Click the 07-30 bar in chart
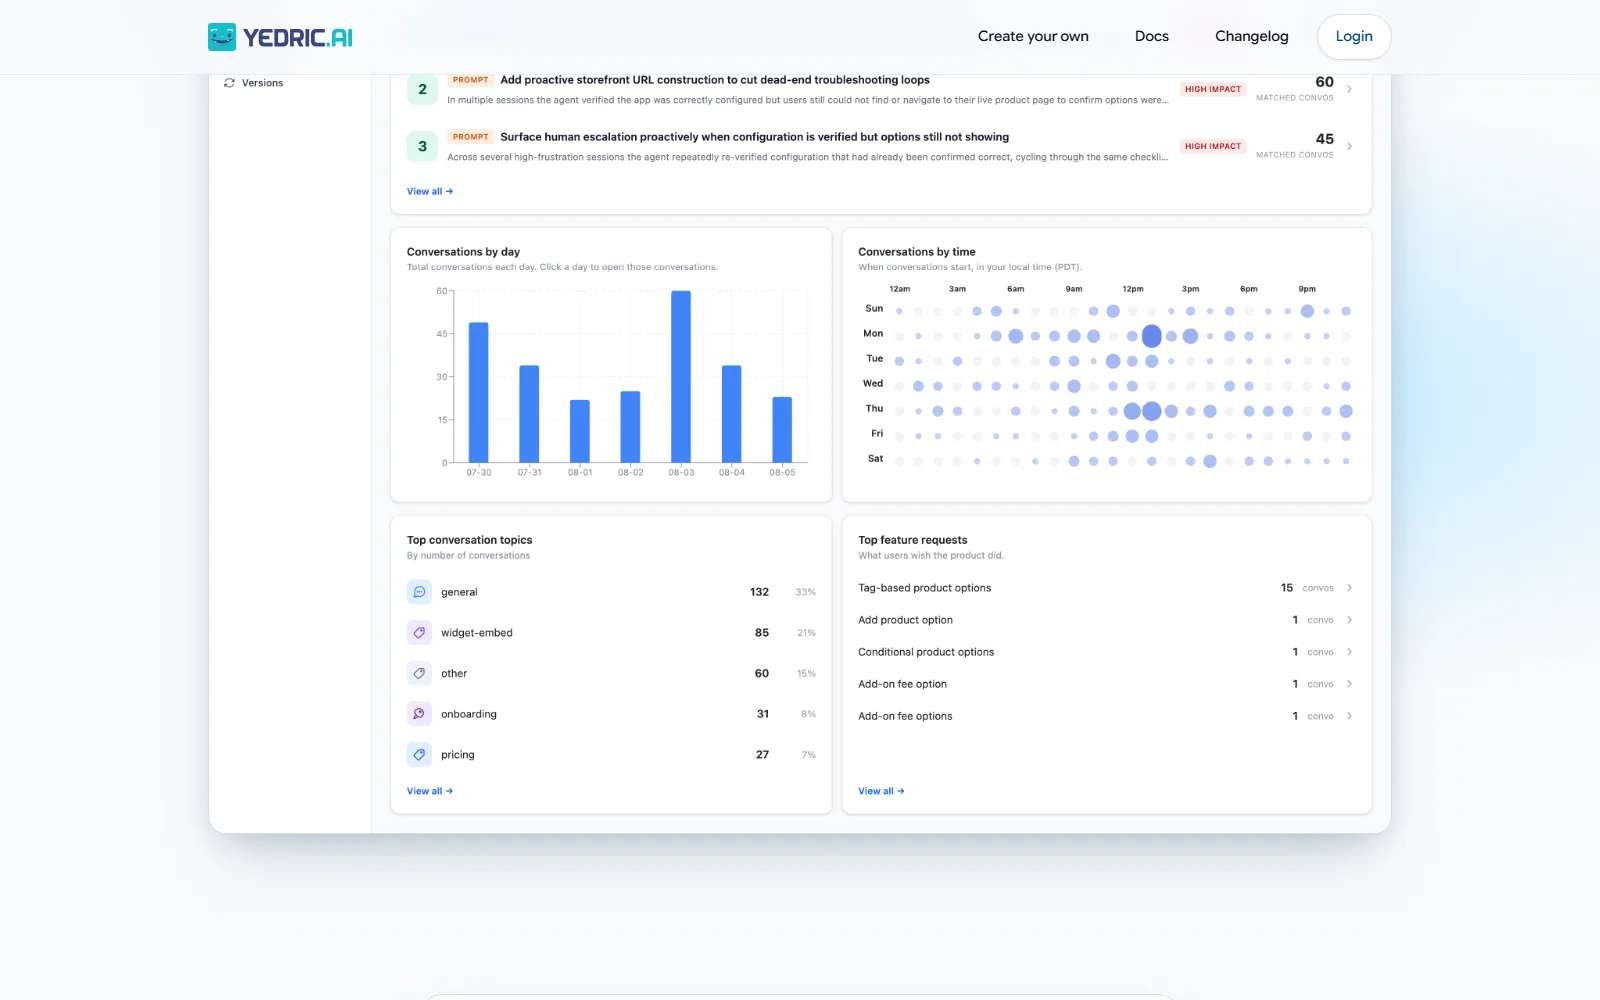 [479, 392]
